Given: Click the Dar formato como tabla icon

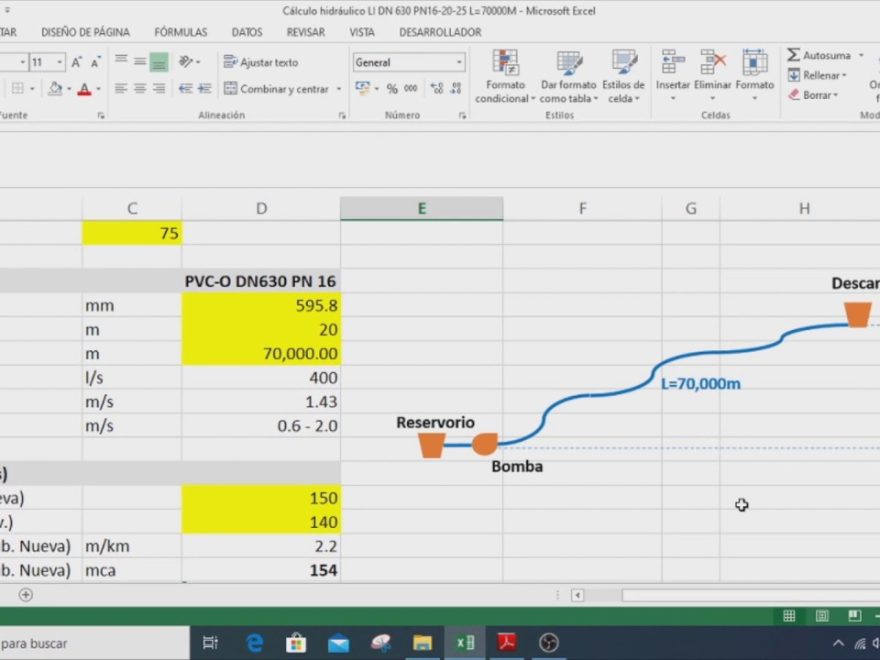Looking at the screenshot, I should (x=568, y=64).
